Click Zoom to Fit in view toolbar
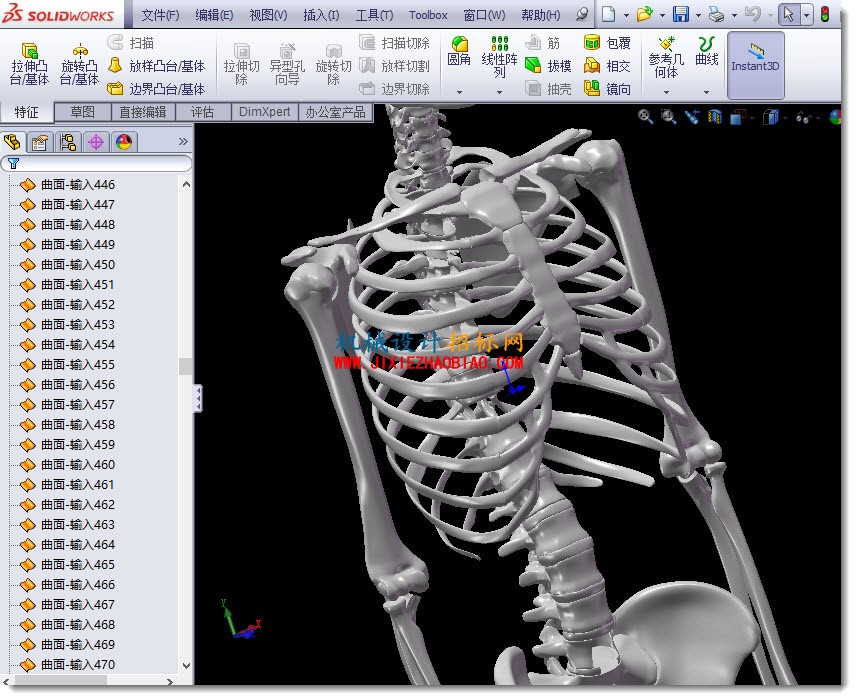This screenshot has height=700, width=856. [x=645, y=117]
